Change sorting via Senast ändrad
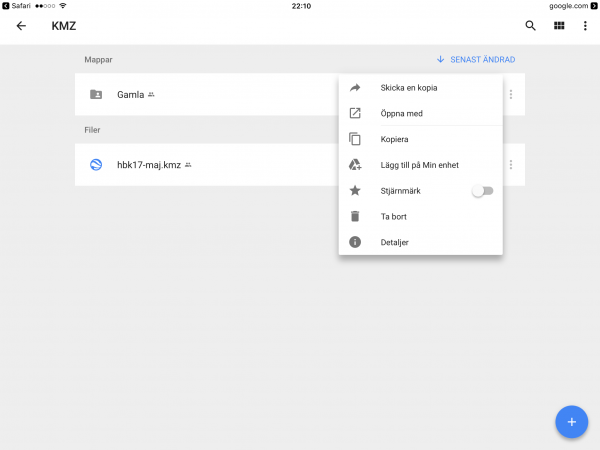The height and width of the screenshot is (450, 600). click(476, 59)
